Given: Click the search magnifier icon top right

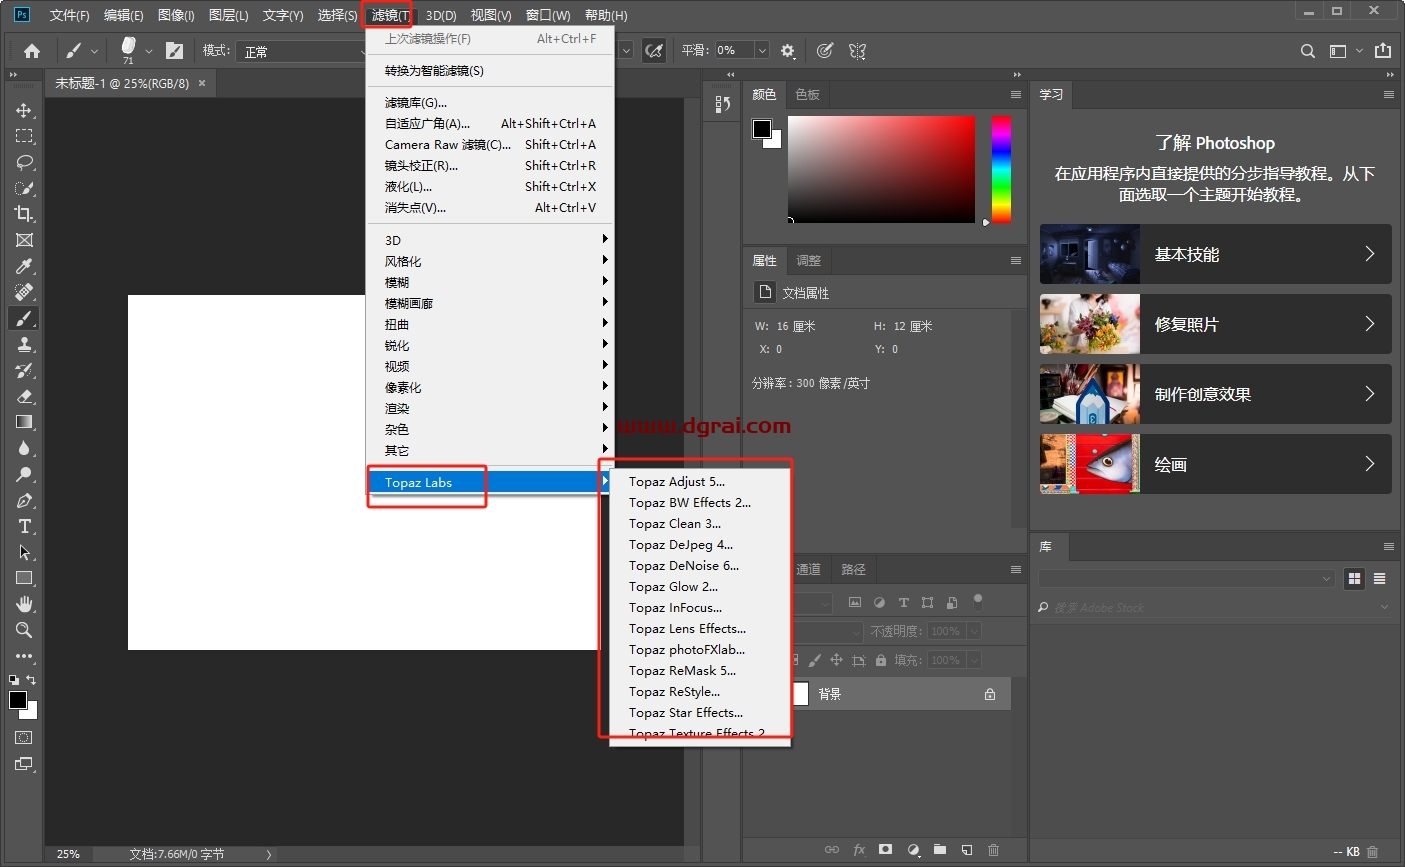Looking at the screenshot, I should pos(1308,51).
